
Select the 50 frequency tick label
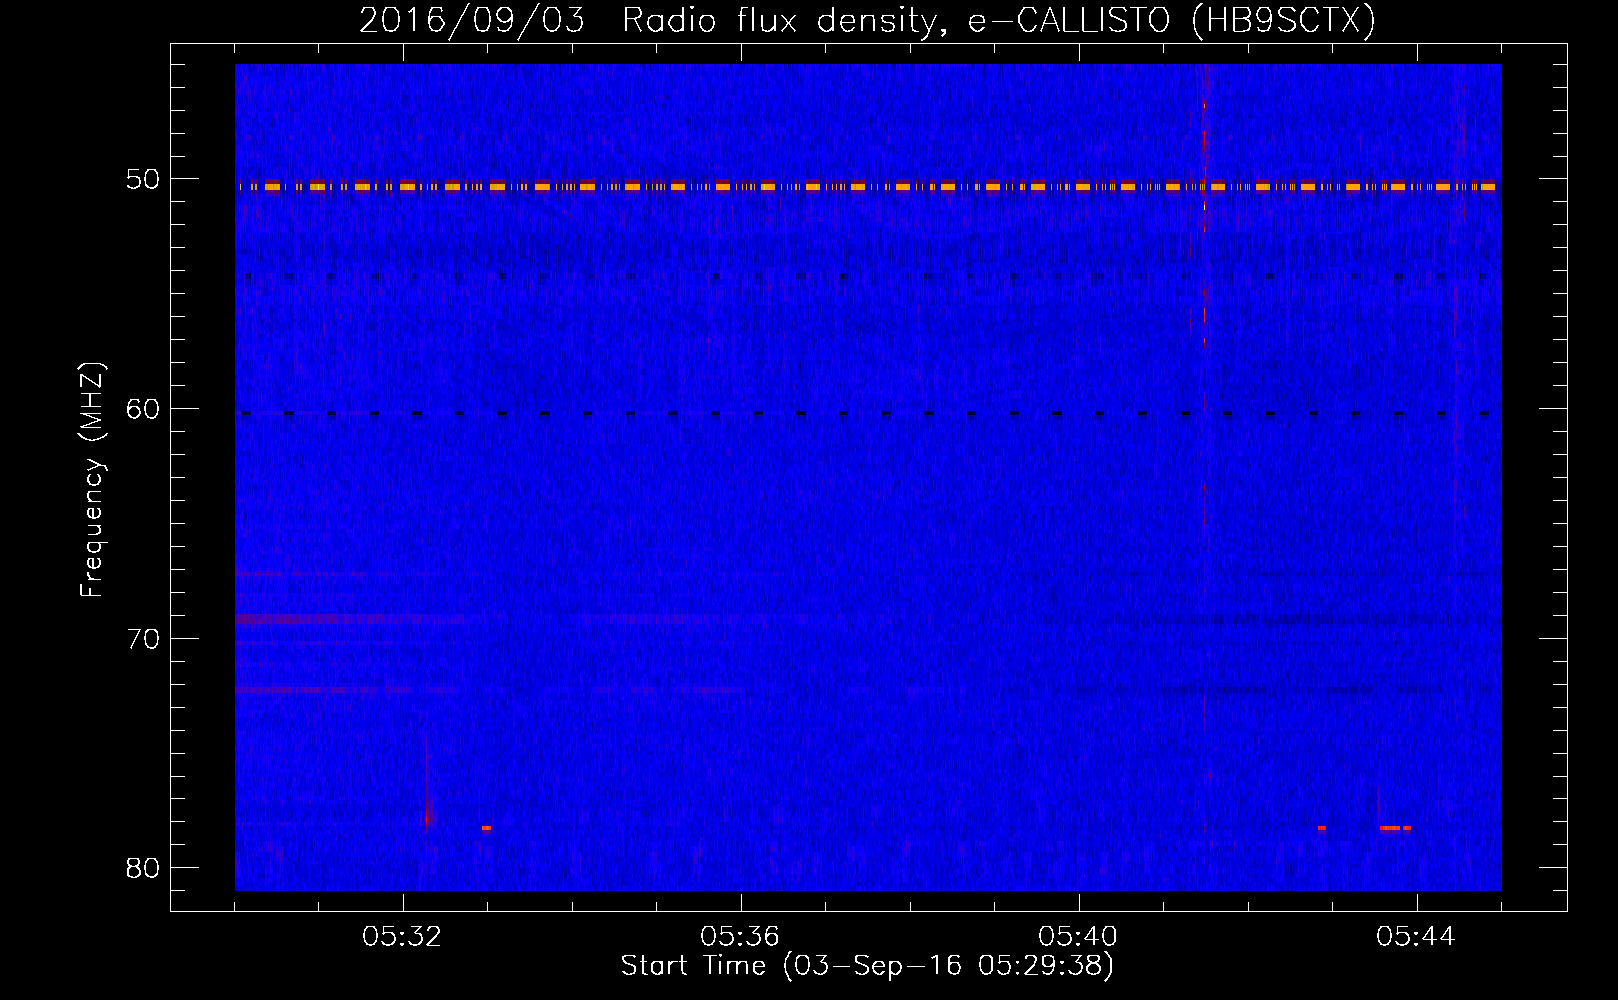143,179
